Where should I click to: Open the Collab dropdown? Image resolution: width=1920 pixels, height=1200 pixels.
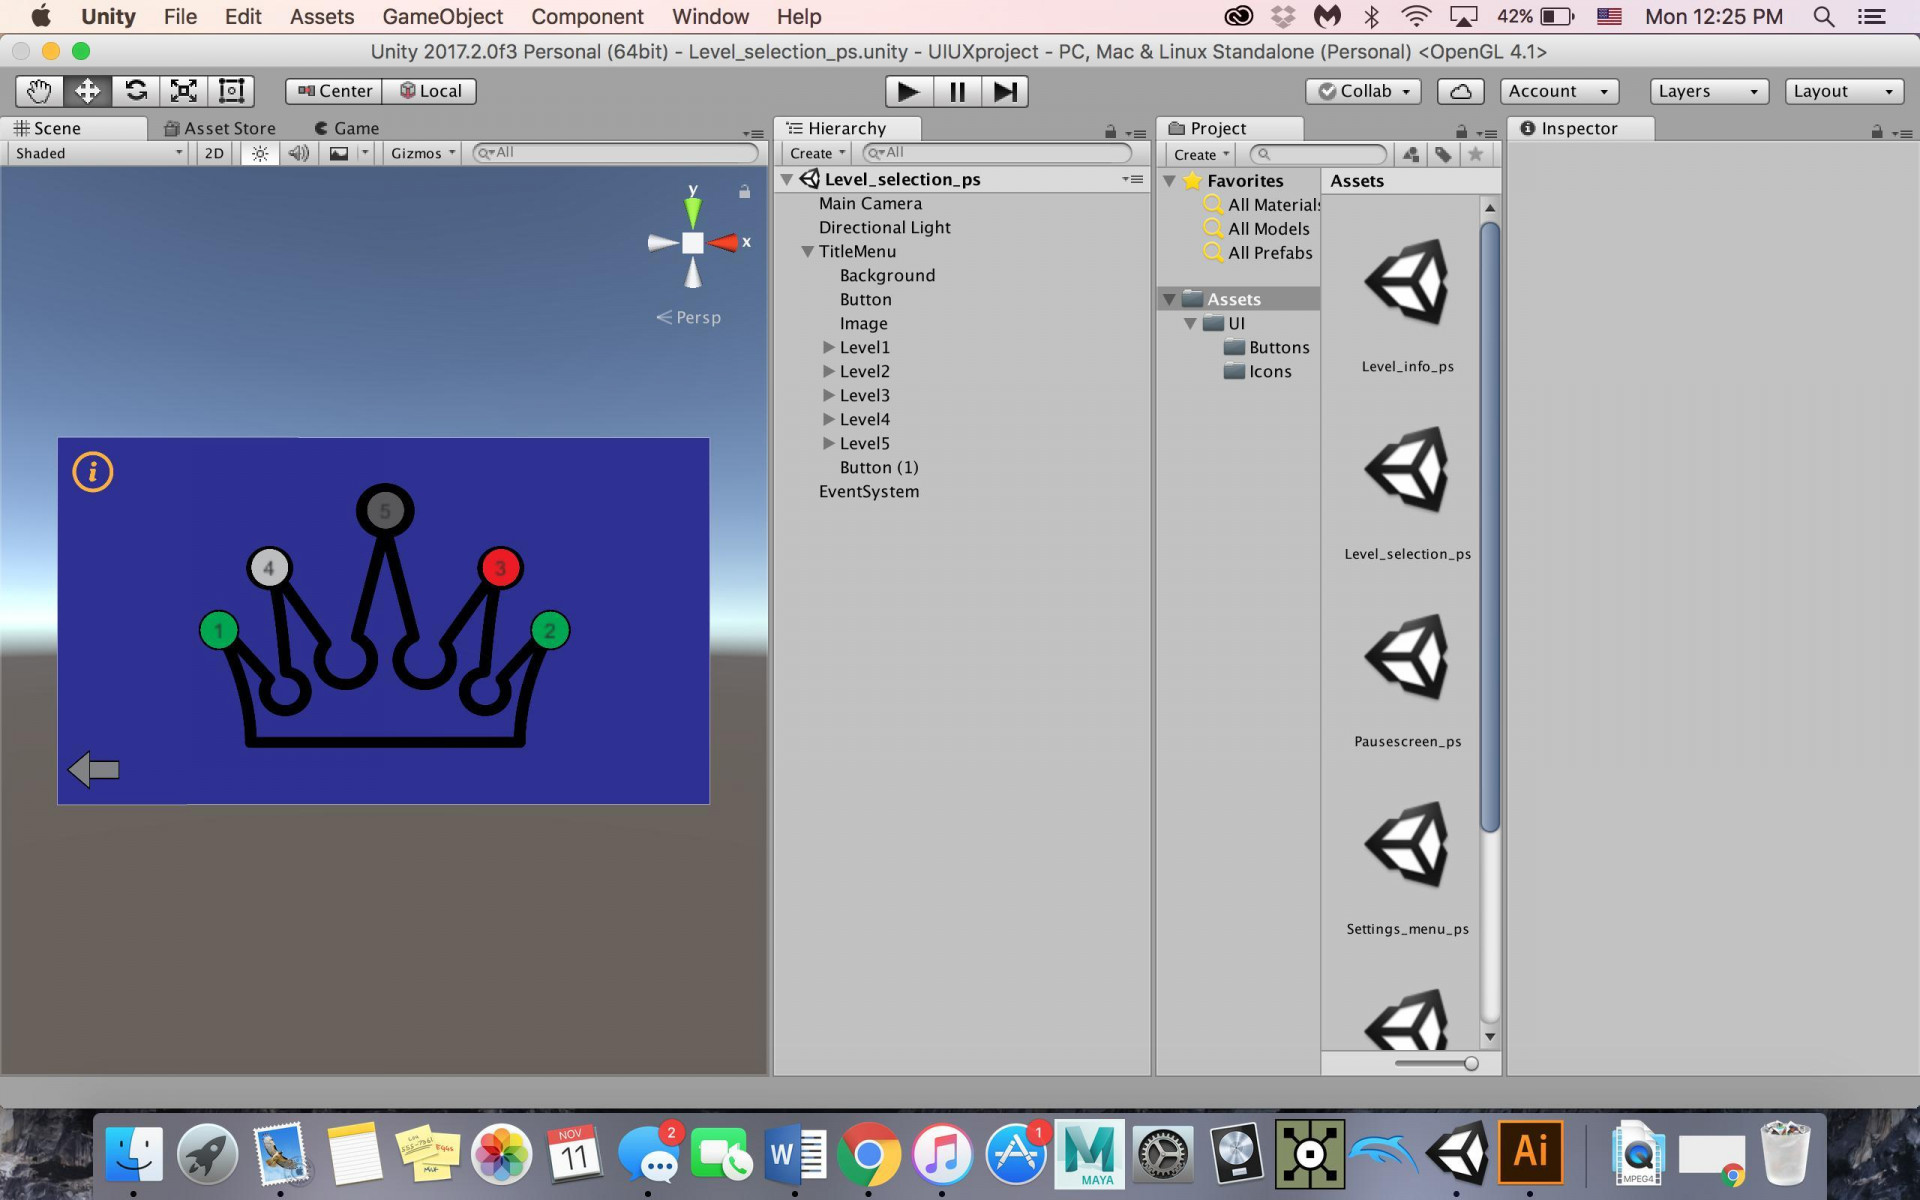click(1363, 91)
